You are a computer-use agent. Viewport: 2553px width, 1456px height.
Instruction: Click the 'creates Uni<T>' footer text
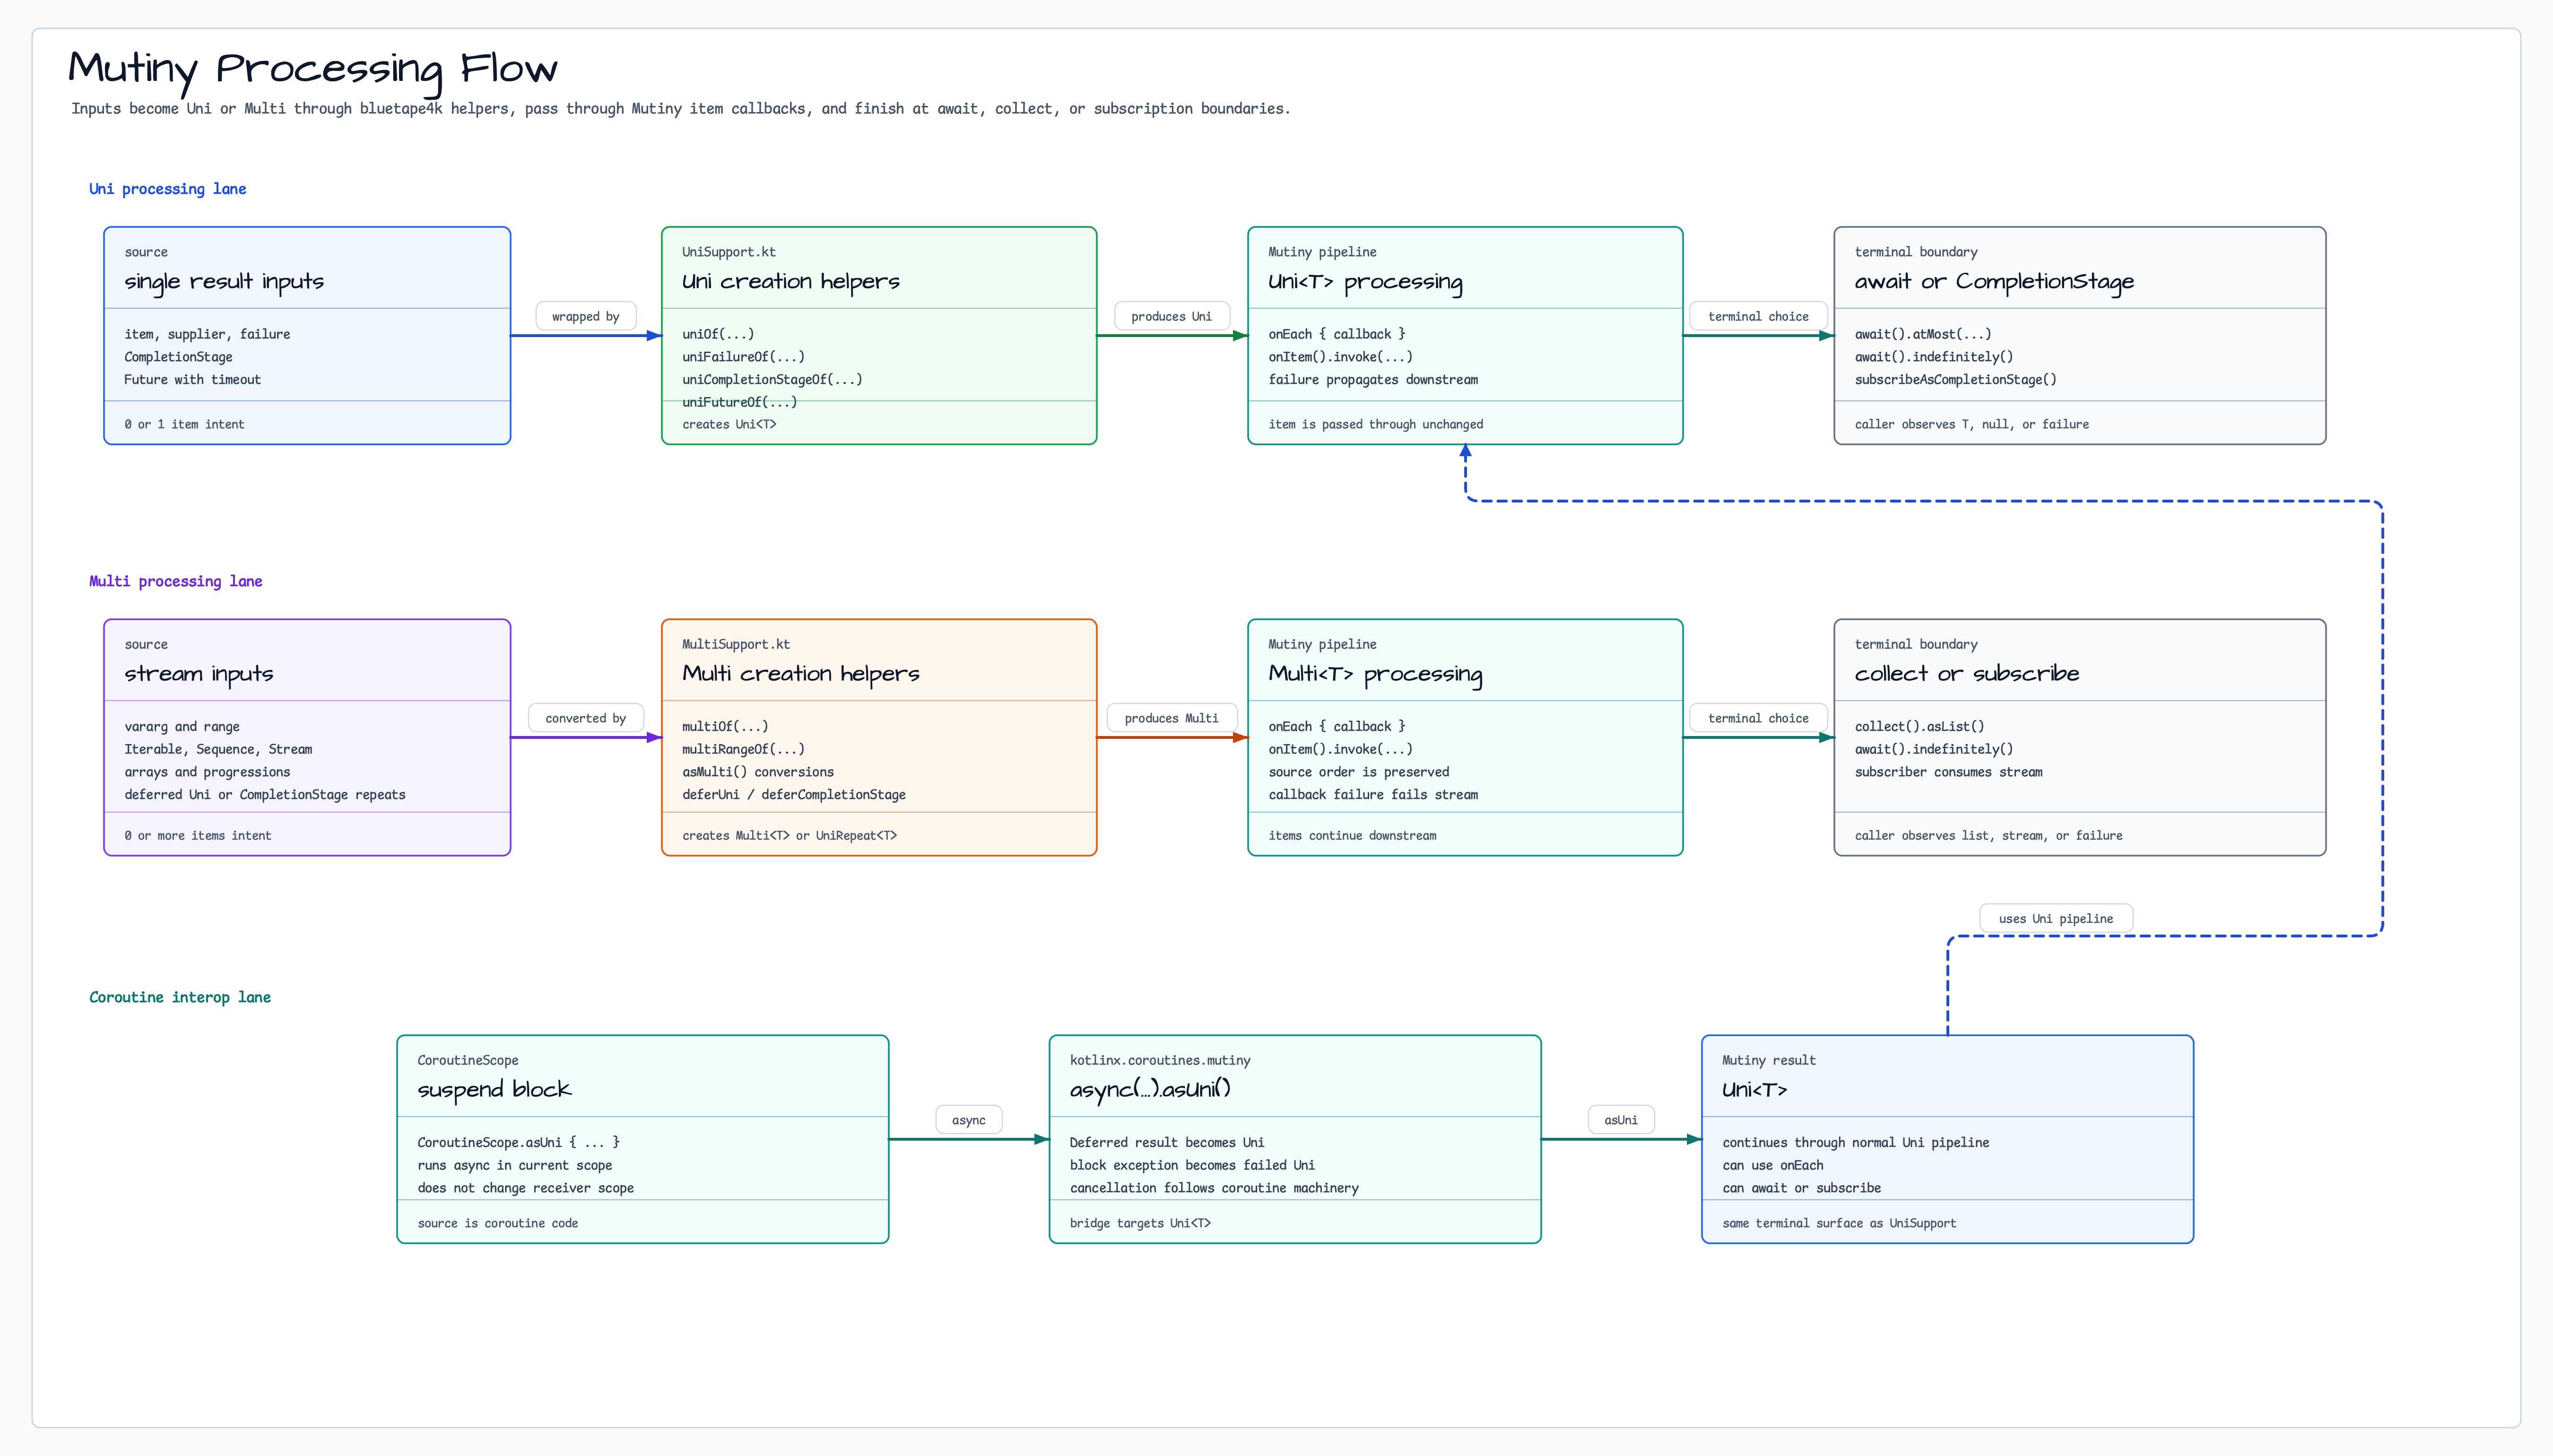(729, 425)
